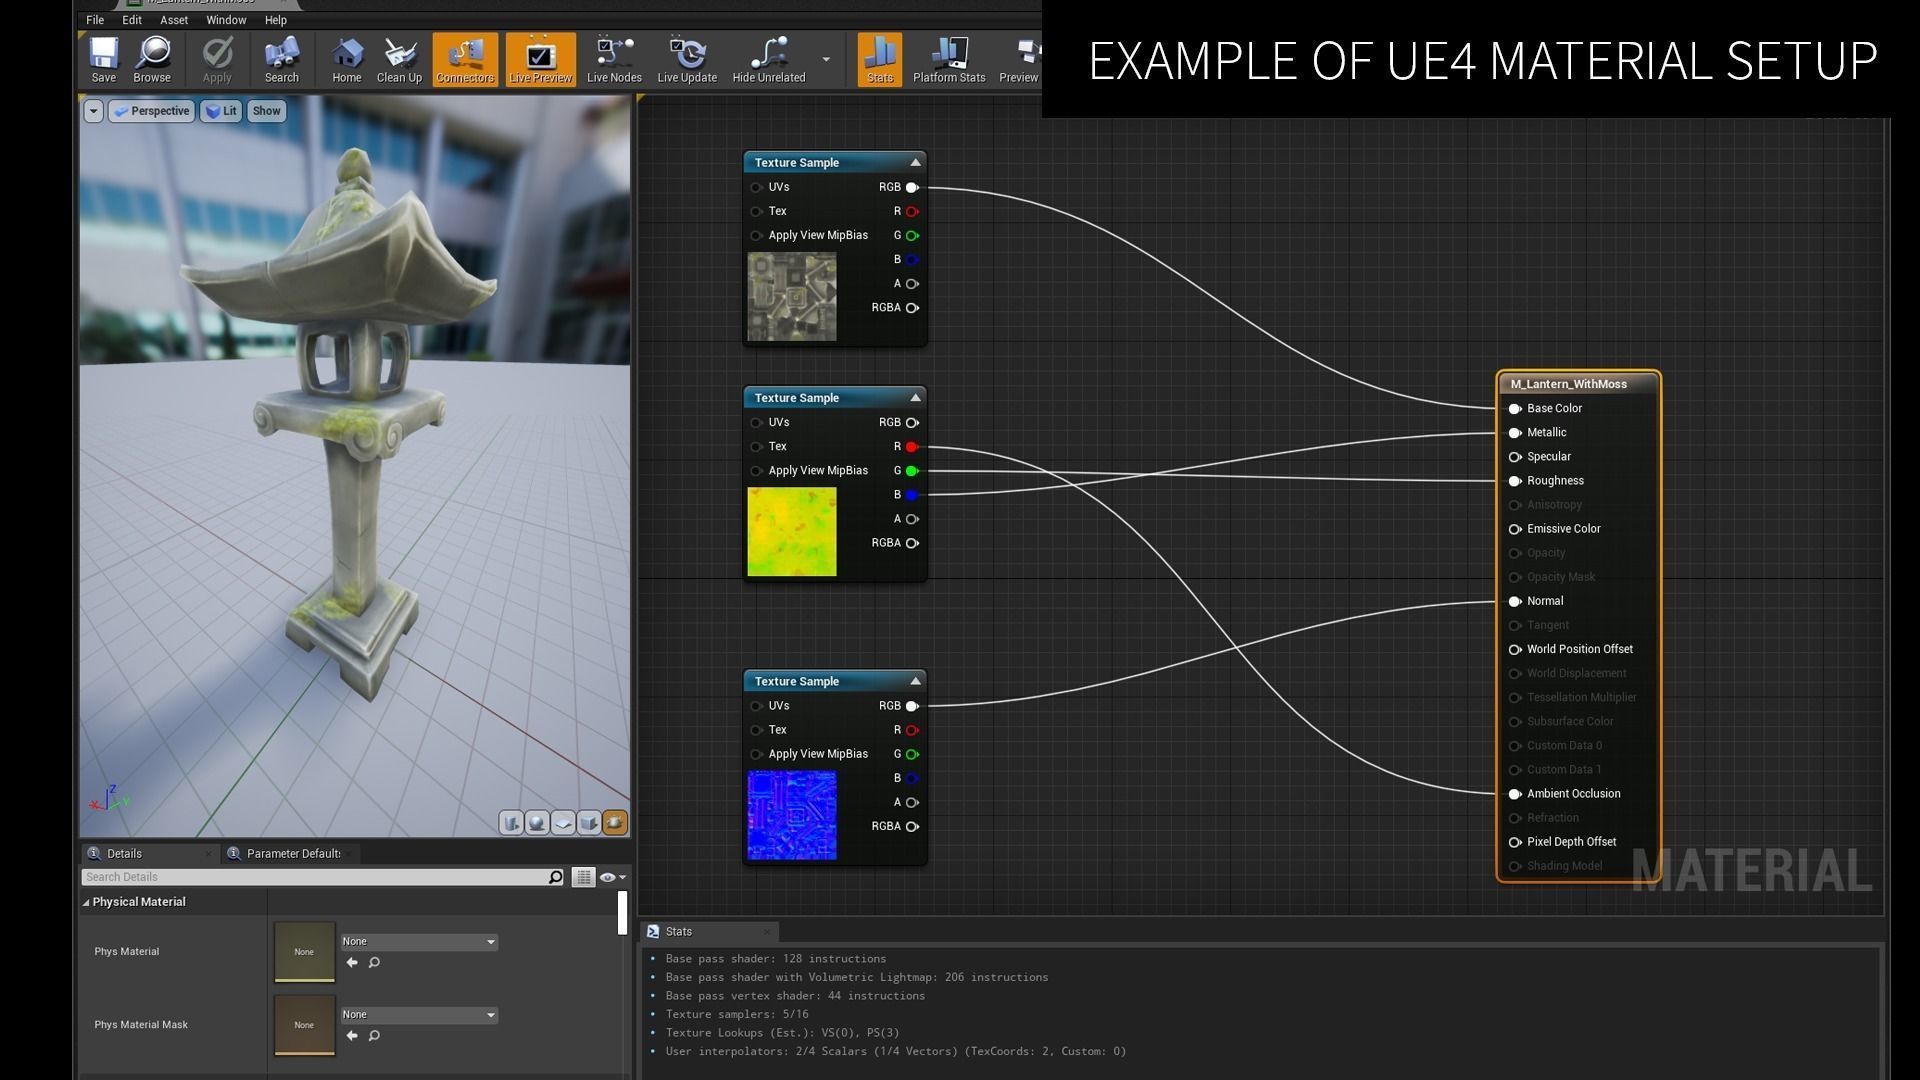
Task: Click the Show viewport button
Action: coord(266,111)
